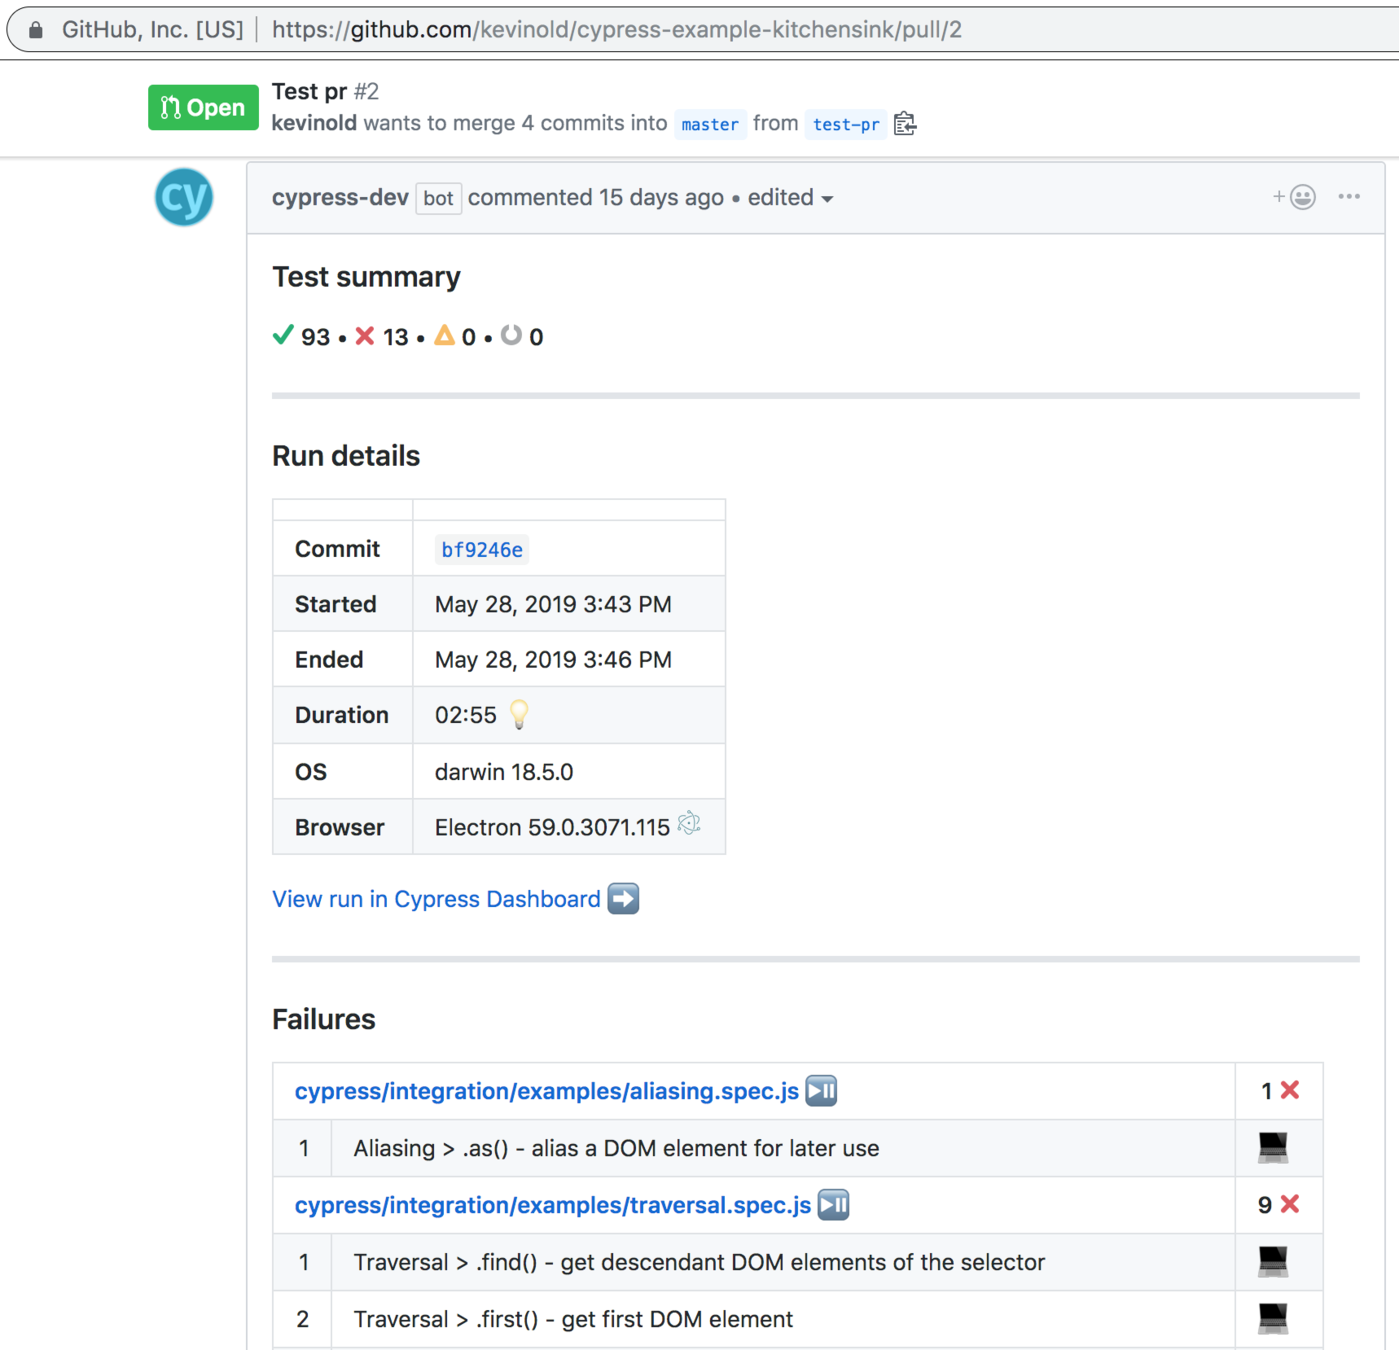Click the green Open status badge
The height and width of the screenshot is (1350, 1399).
click(203, 107)
